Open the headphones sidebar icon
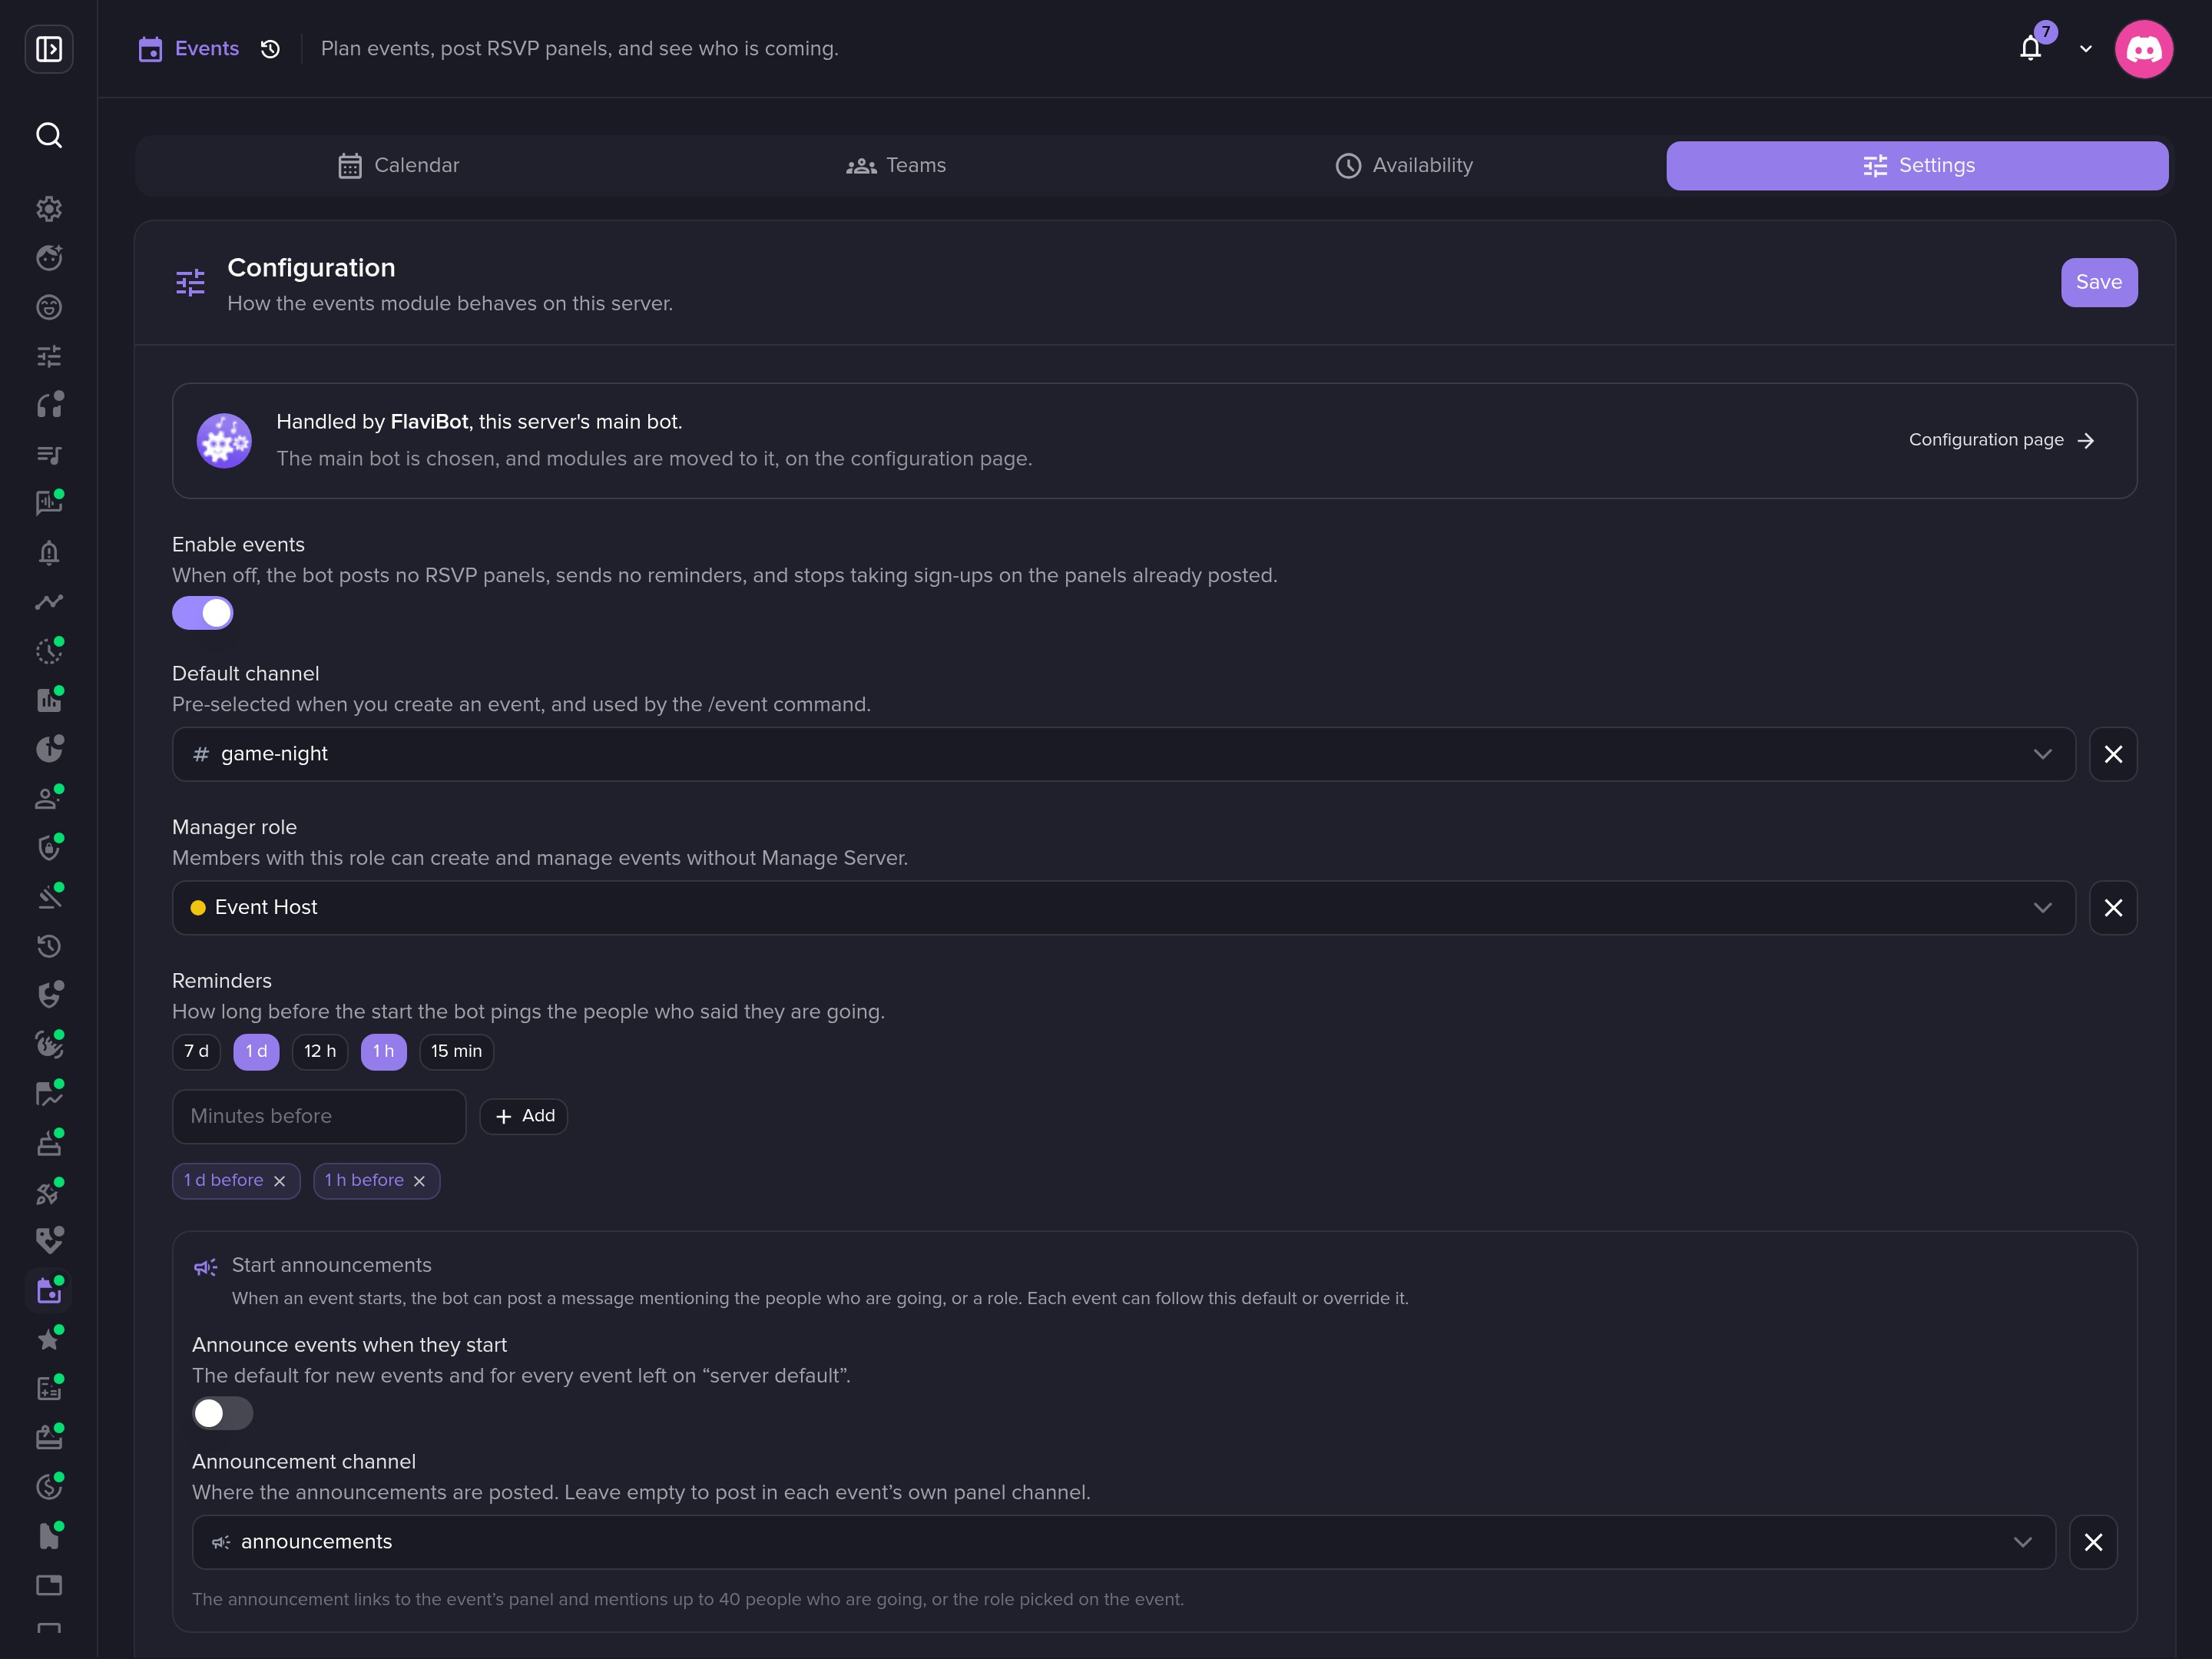Screen dimensions: 2212x1659 (x=49, y=405)
